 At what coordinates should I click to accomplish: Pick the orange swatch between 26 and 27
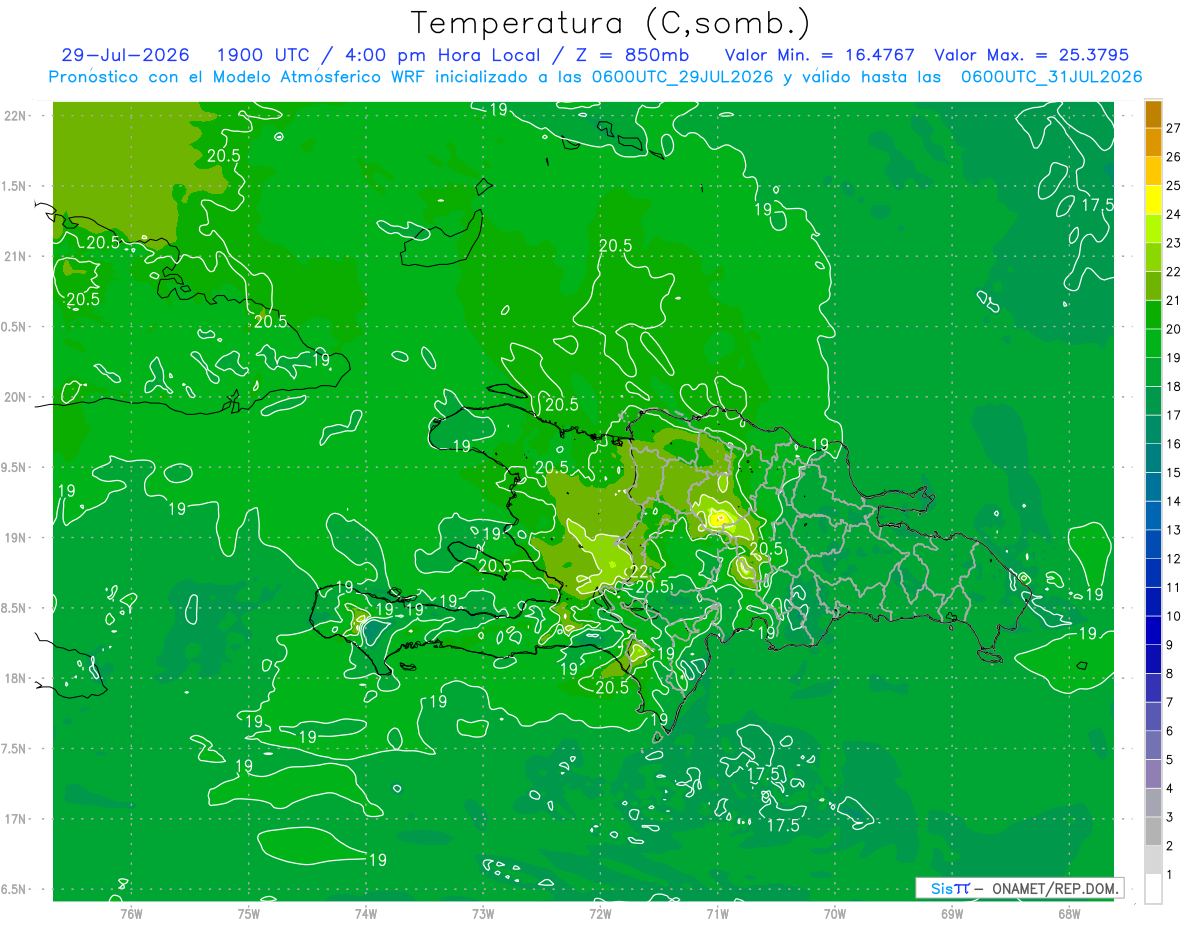point(1154,143)
